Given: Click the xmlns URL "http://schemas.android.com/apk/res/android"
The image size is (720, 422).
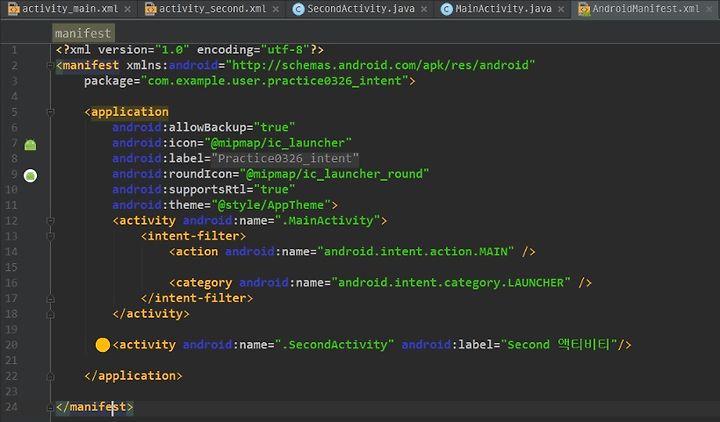Looking at the screenshot, I should click(380, 65).
